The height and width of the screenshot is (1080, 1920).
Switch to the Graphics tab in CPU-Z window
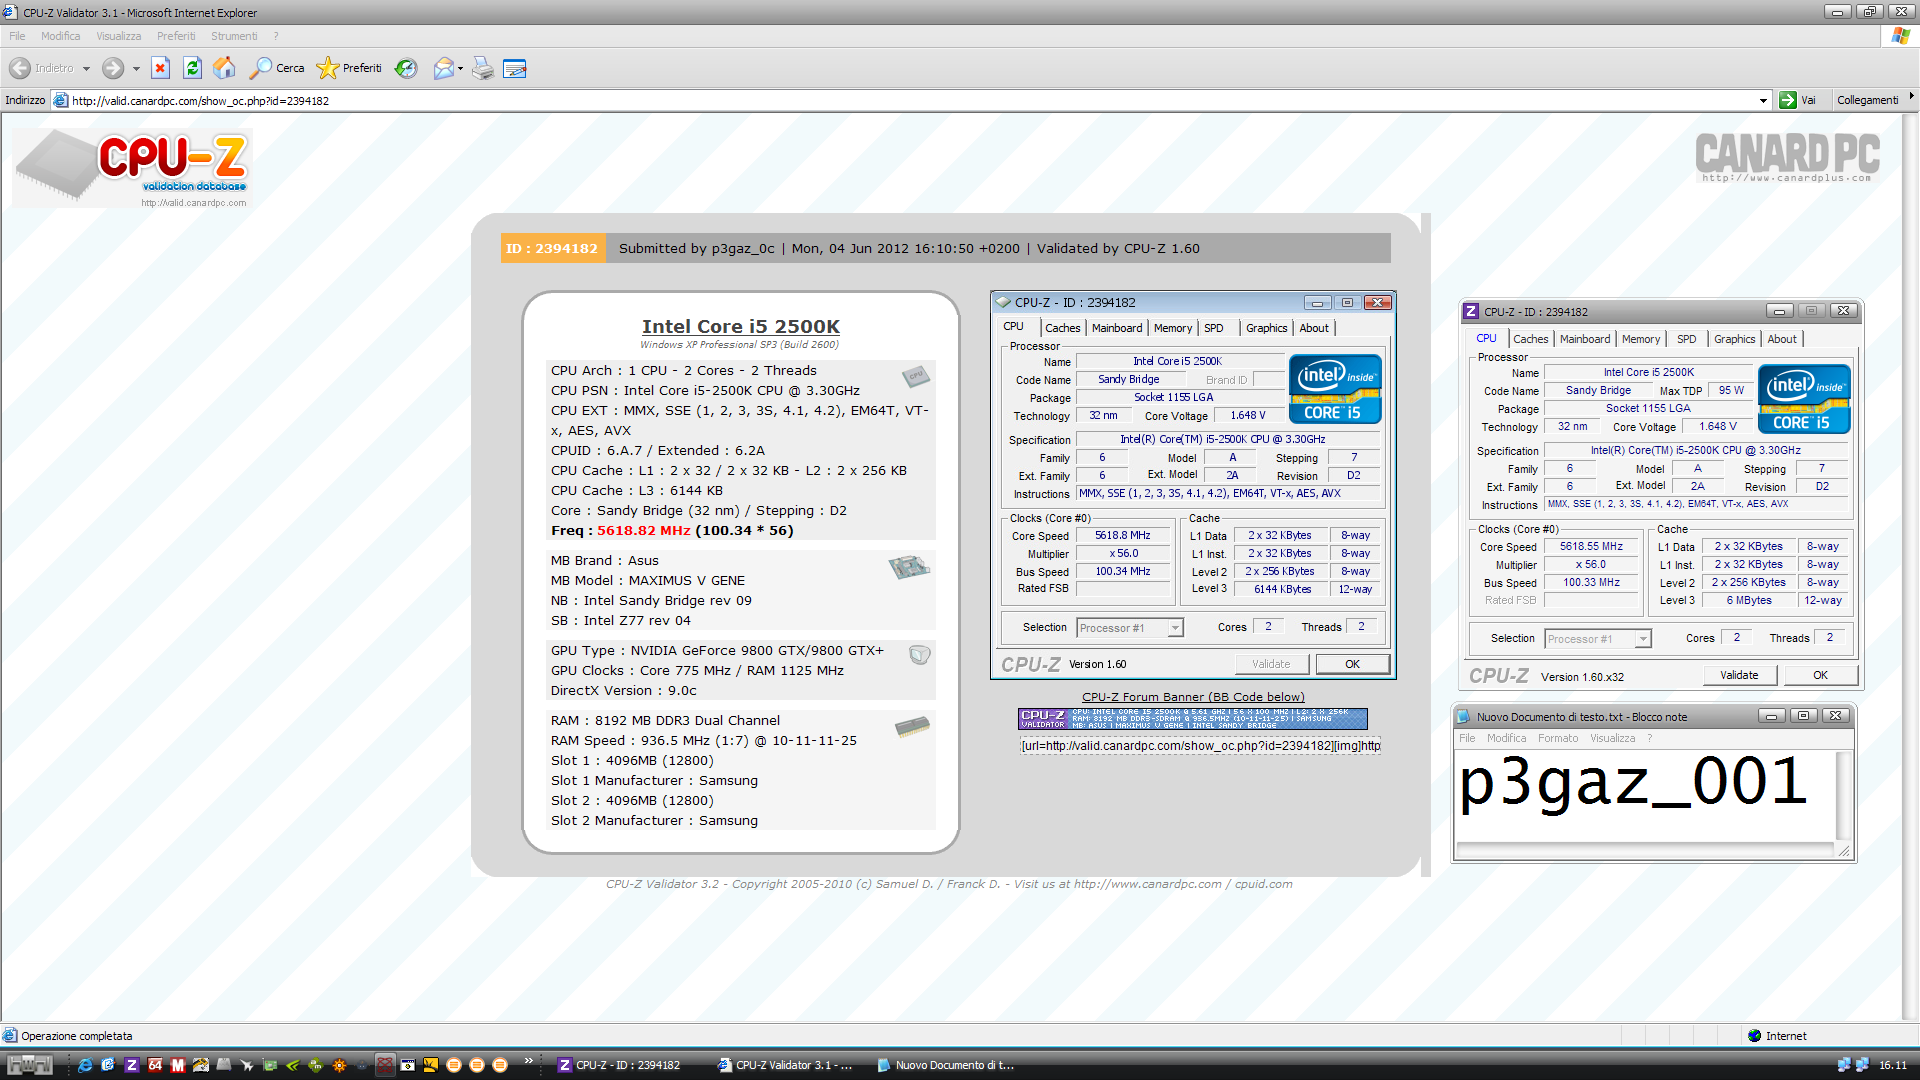(1734, 339)
